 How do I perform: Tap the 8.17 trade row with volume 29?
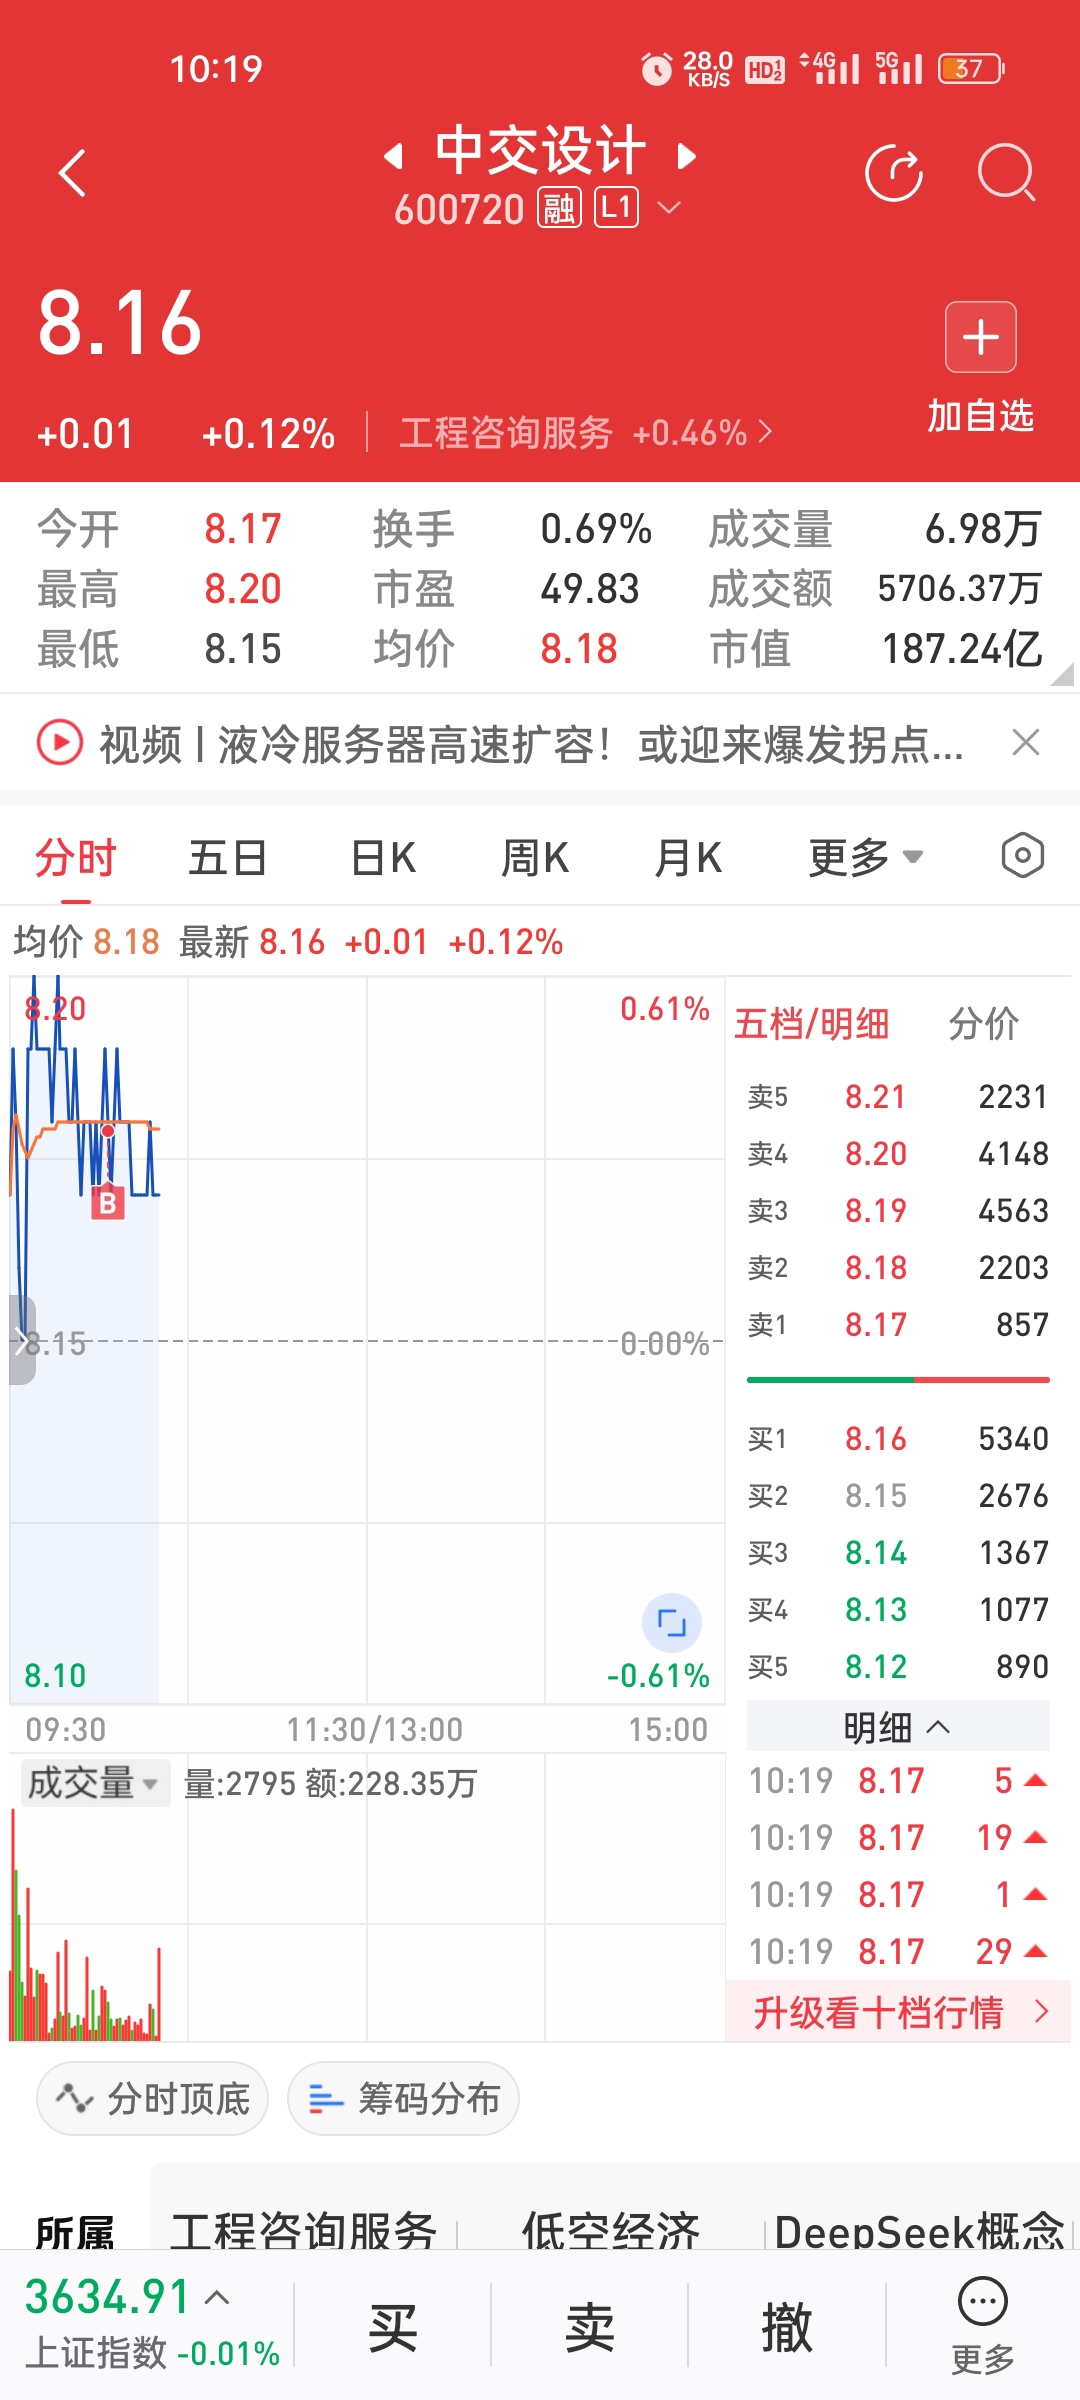click(898, 1952)
